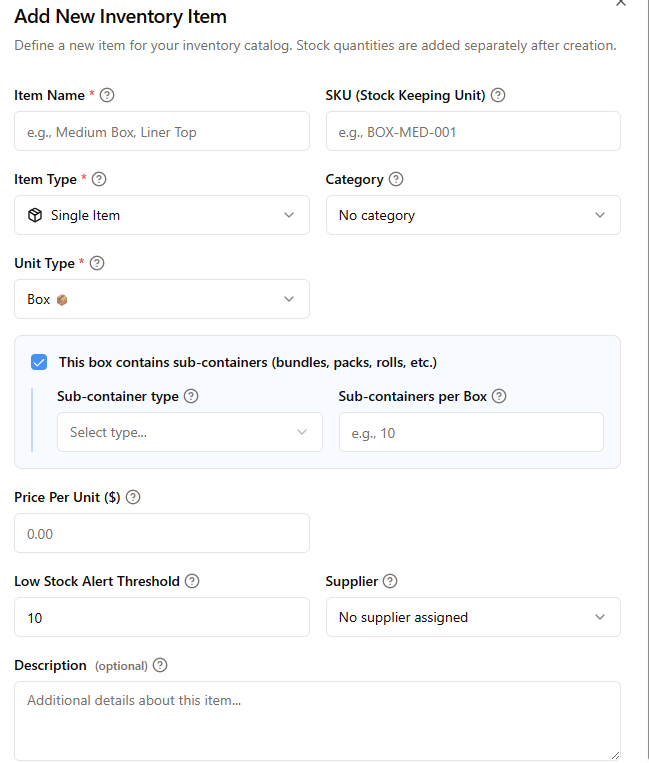Expand the Category dropdown
The width and height of the screenshot is (649, 763).
pos(473,215)
